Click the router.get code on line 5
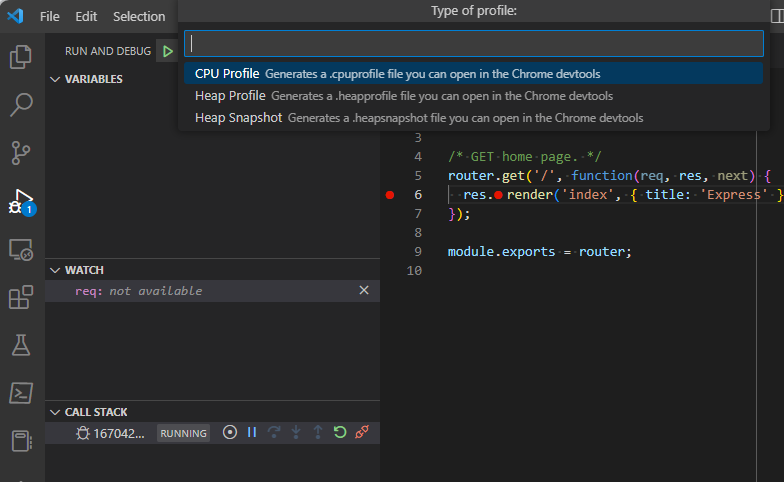Image resolution: width=784 pixels, height=482 pixels. 486,176
